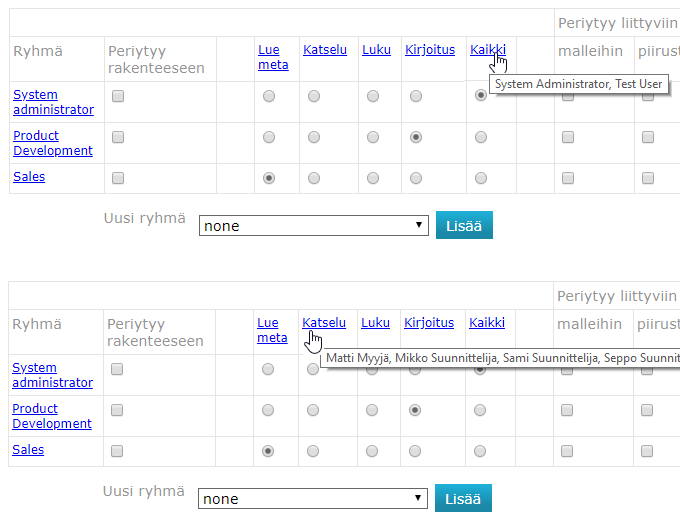This screenshot has height=521, width=680.
Task: Check malleihin box for Product Development, top table
Action: click(568, 137)
